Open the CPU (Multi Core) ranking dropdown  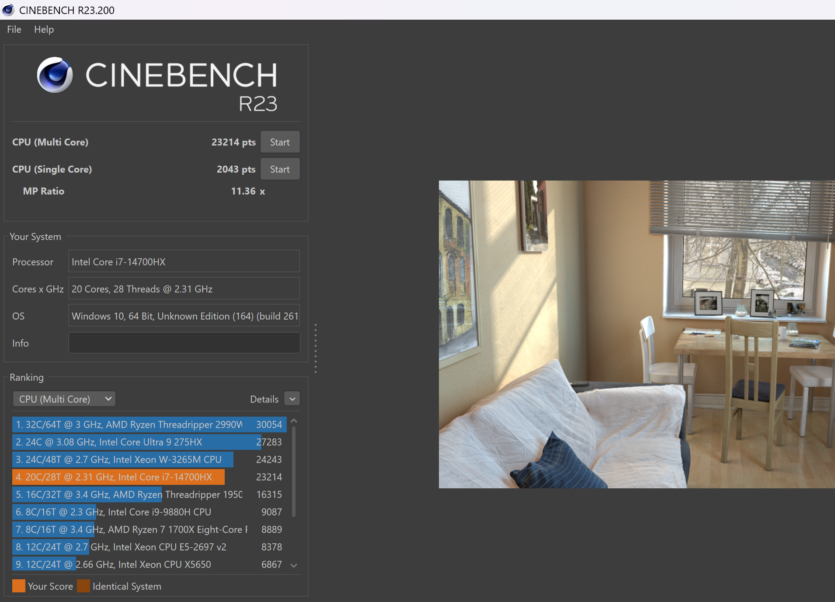pos(64,399)
